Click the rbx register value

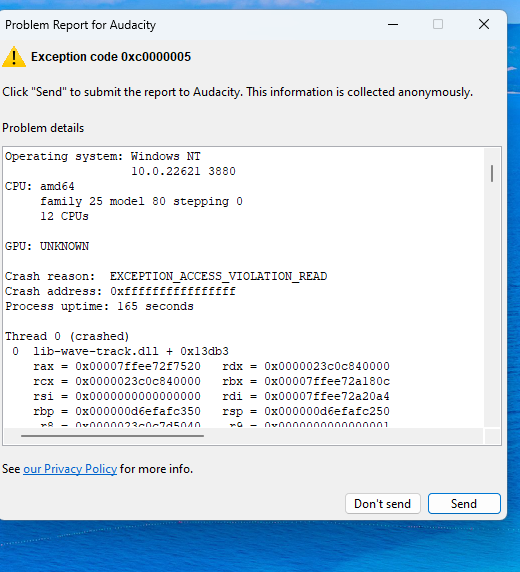327,381
